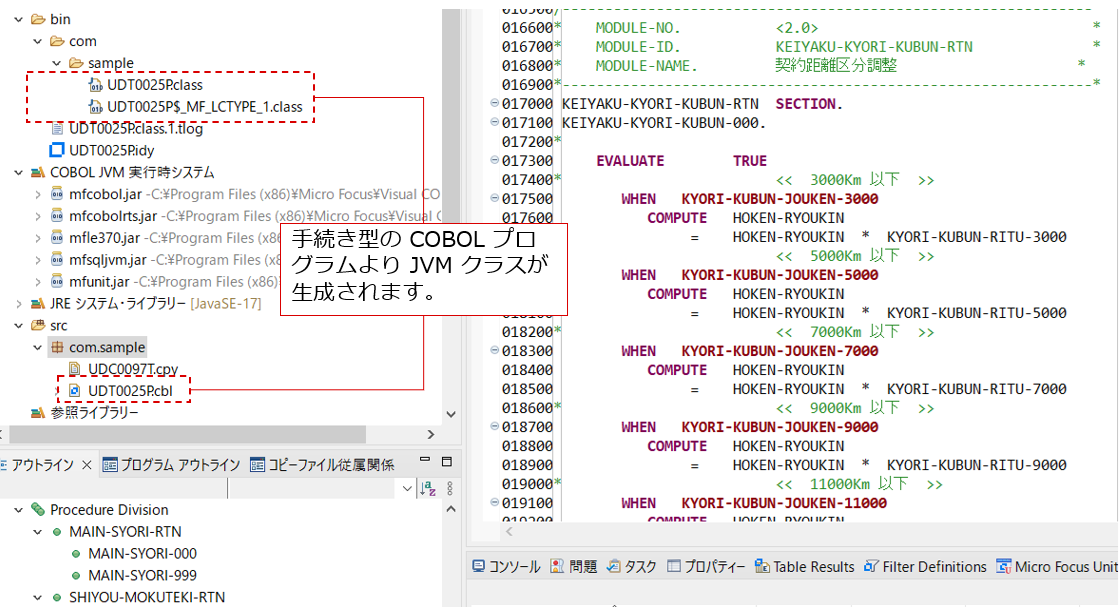
Task: Click the com.sample package icon
Action: (57, 348)
